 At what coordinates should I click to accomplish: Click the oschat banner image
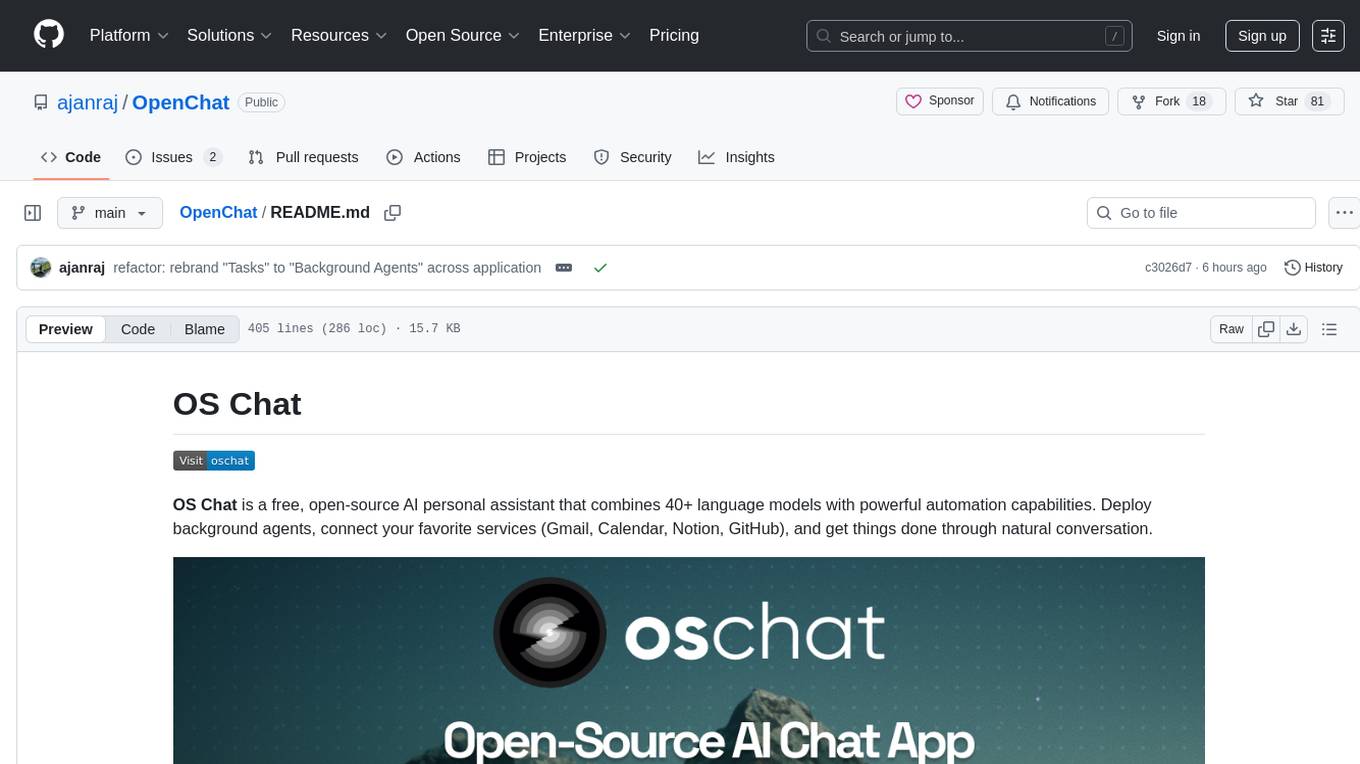(x=689, y=660)
